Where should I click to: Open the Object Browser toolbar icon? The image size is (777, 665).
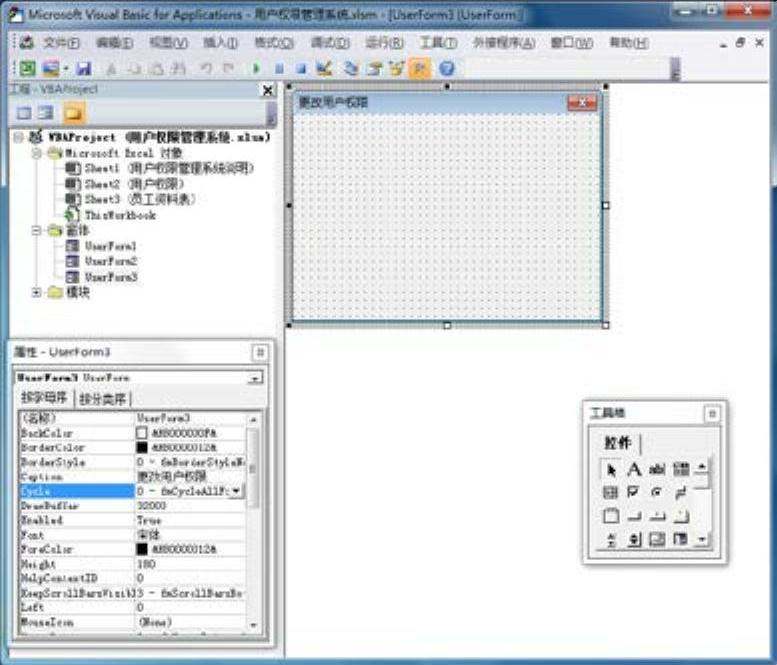pos(396,68)
